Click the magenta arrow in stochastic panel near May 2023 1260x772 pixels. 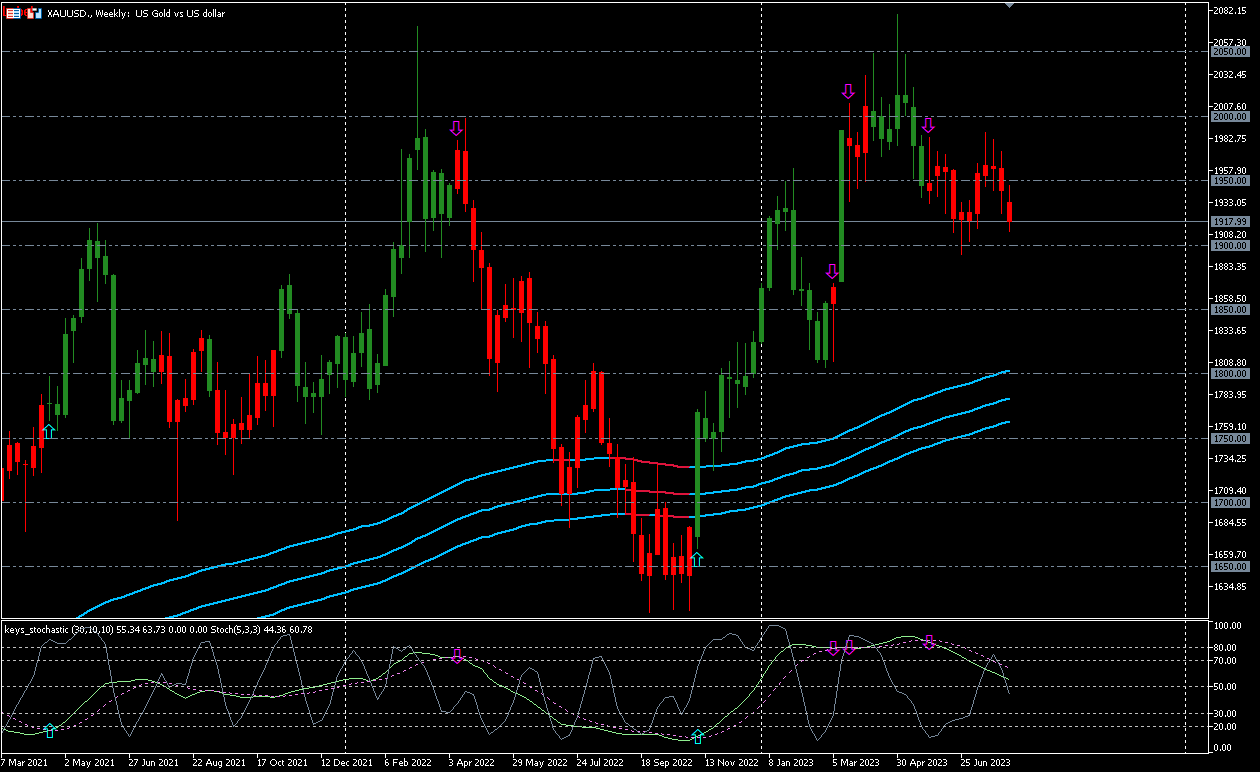[x=929, y=642]
